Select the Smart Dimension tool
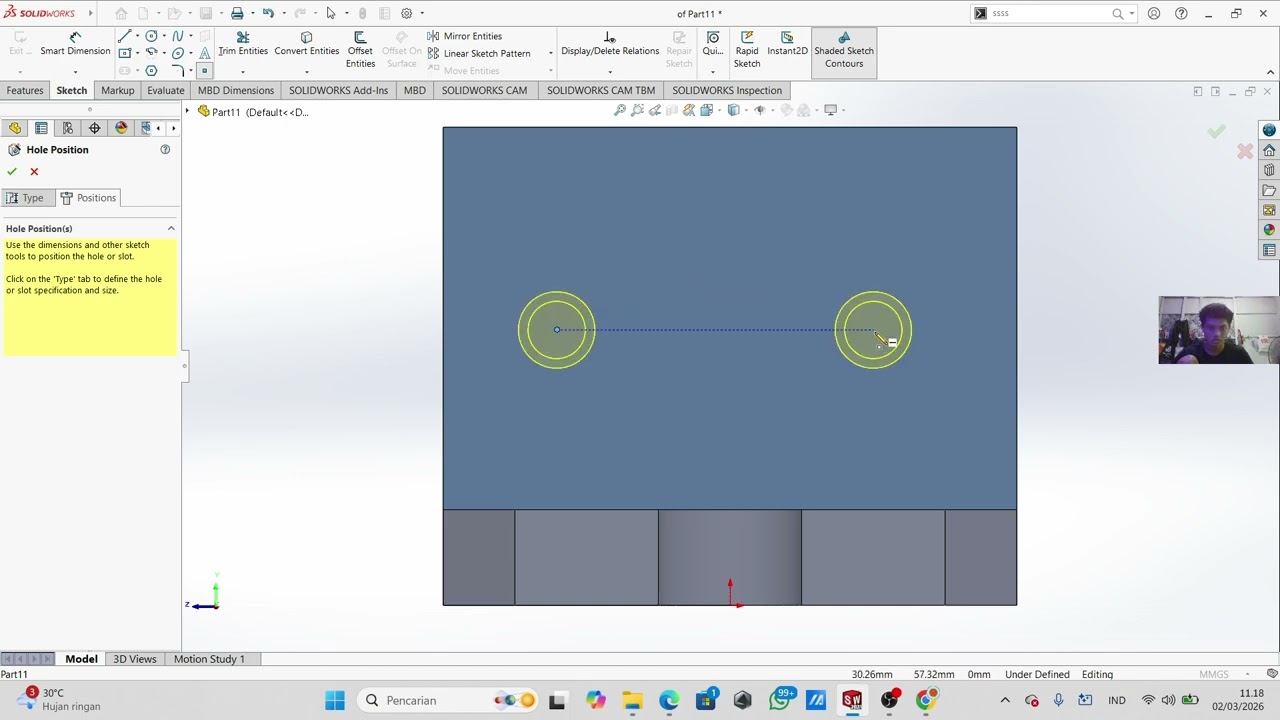This screenshot has width=1280, height=720. tap(75, 45)
